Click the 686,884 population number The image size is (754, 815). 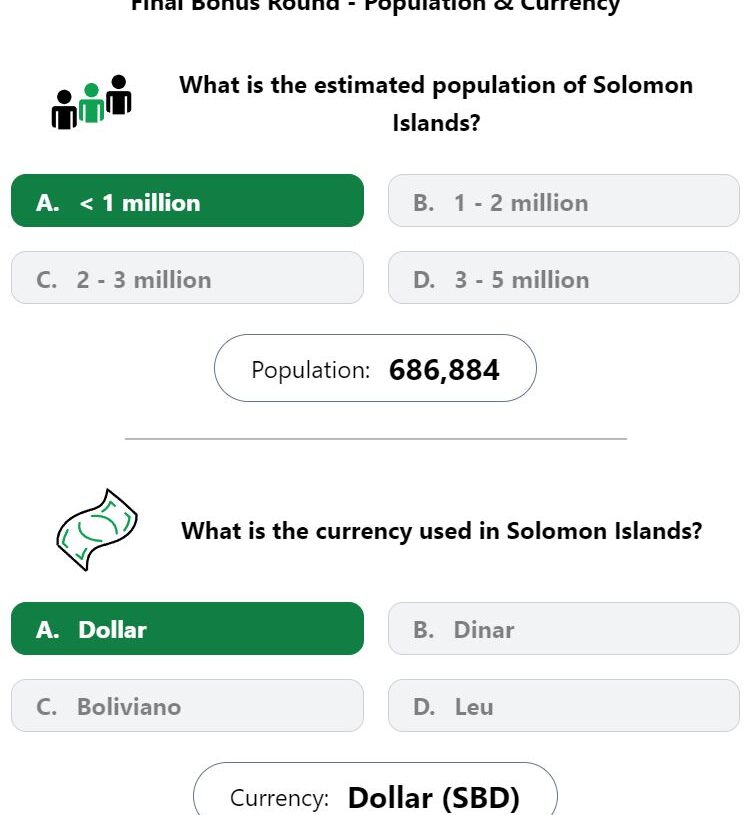coord(444,370)
